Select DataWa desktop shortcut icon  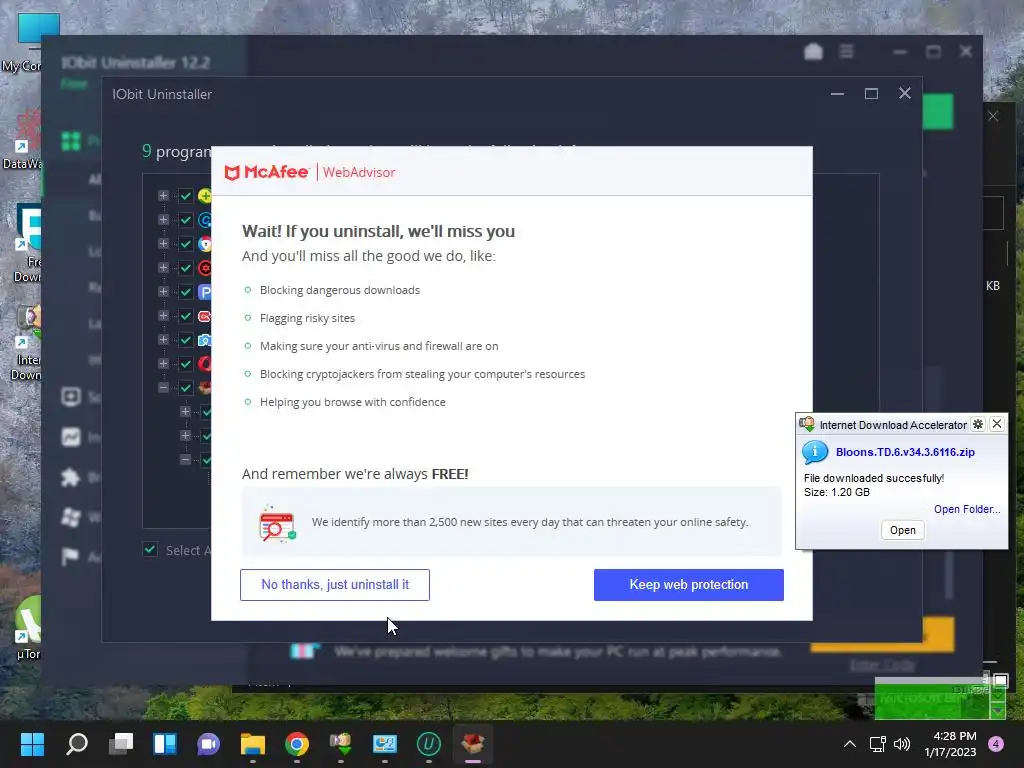pos(23,140)
